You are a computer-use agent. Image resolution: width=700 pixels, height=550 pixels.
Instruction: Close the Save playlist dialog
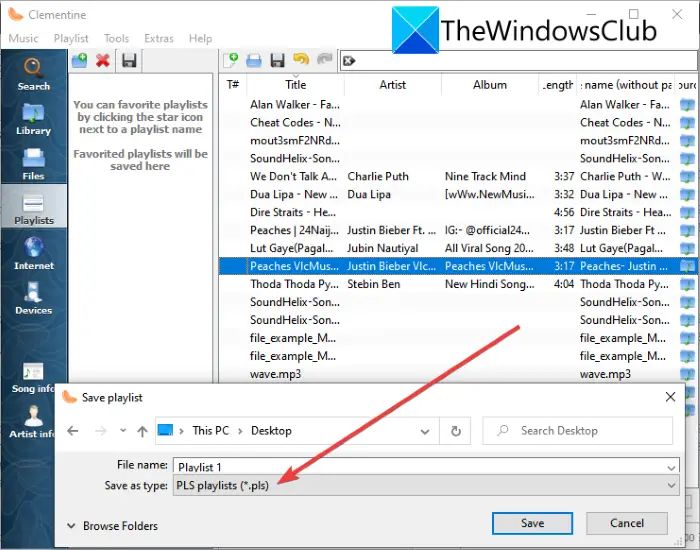(670, 397)
